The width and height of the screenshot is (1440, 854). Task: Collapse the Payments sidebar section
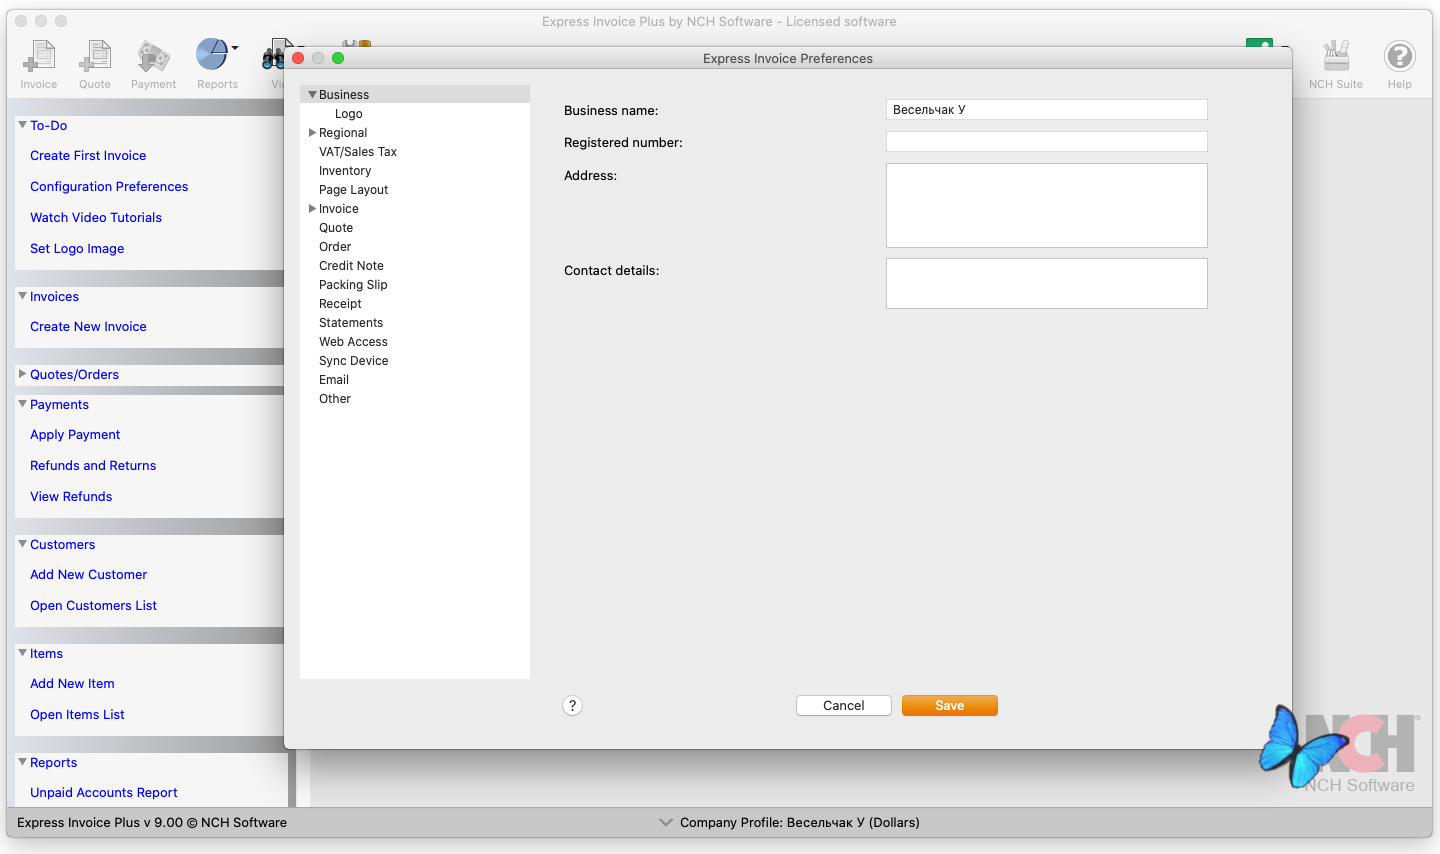[22, 404]
